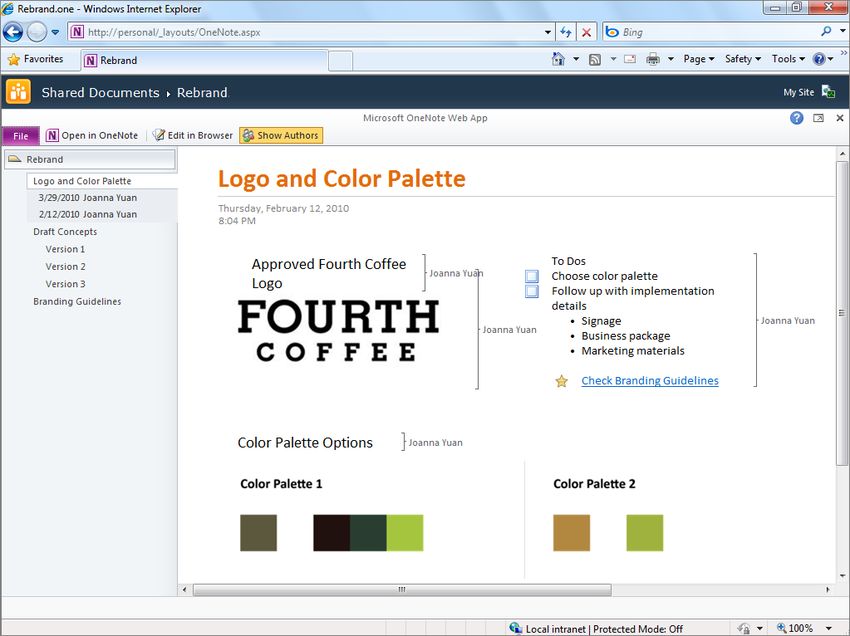Image resolution: width=850 pixels, height=636 pixels.
Task: Open the Shared Documents breadcrumb link
Action: coord(100,93)
